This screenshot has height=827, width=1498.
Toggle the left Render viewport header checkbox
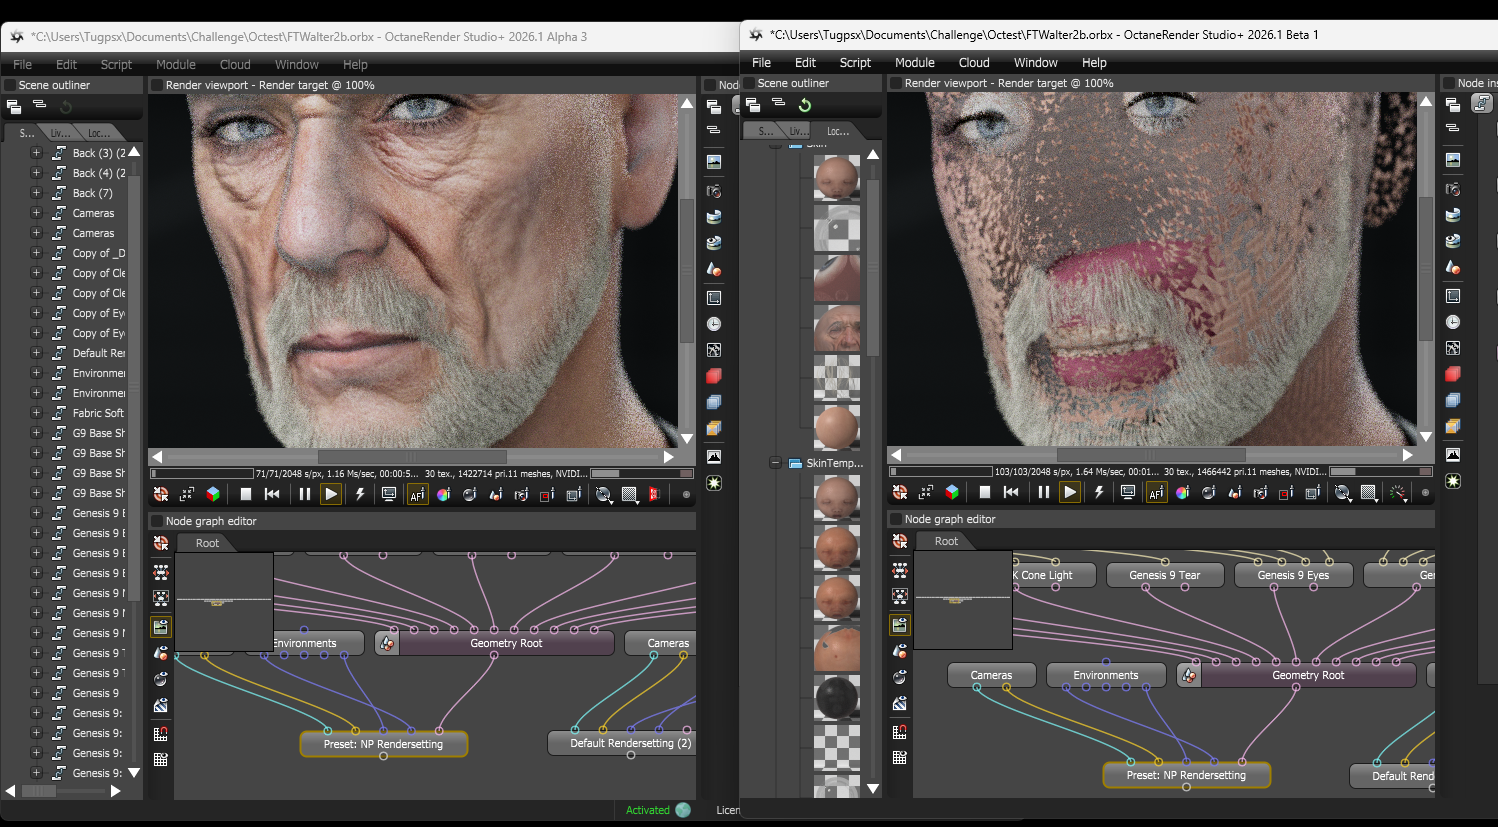(156, 85)
